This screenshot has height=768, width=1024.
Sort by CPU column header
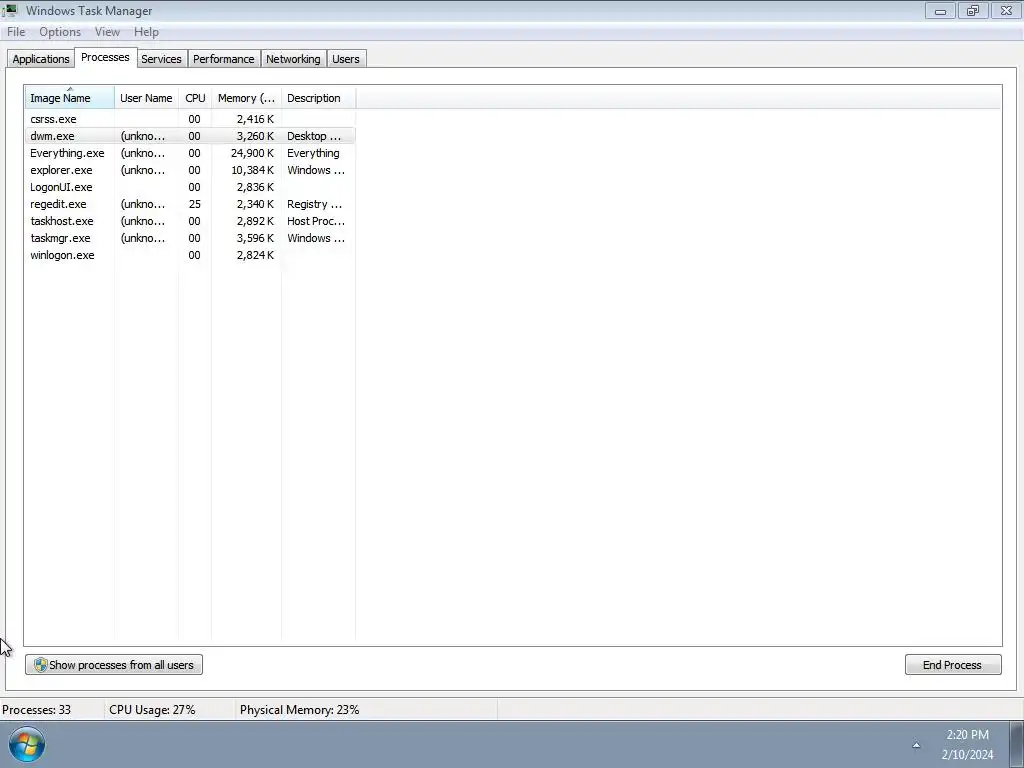coord(195,98)
